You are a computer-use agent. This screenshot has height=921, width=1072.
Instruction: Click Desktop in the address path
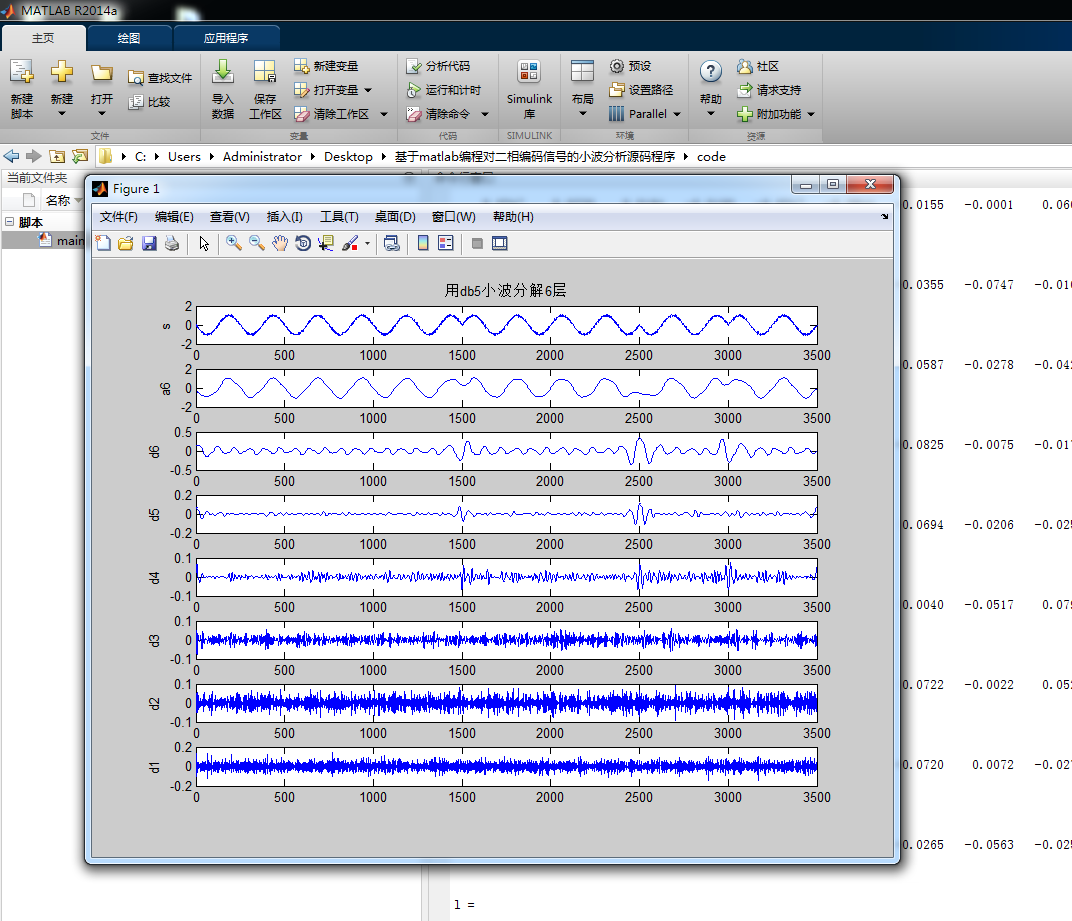[348, 157]
